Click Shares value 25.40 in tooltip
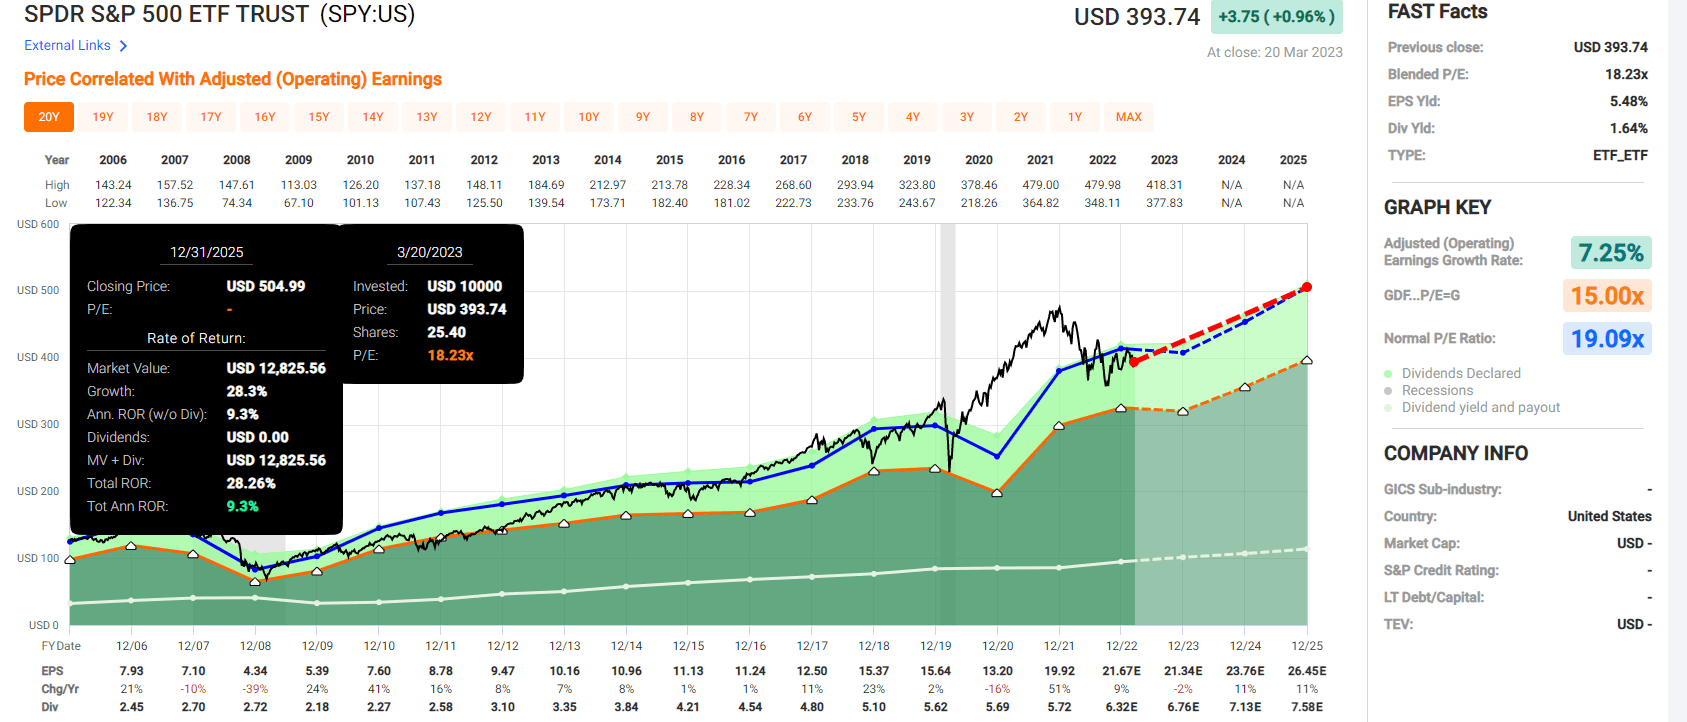 pyautogui.click(x=446, y=332)
